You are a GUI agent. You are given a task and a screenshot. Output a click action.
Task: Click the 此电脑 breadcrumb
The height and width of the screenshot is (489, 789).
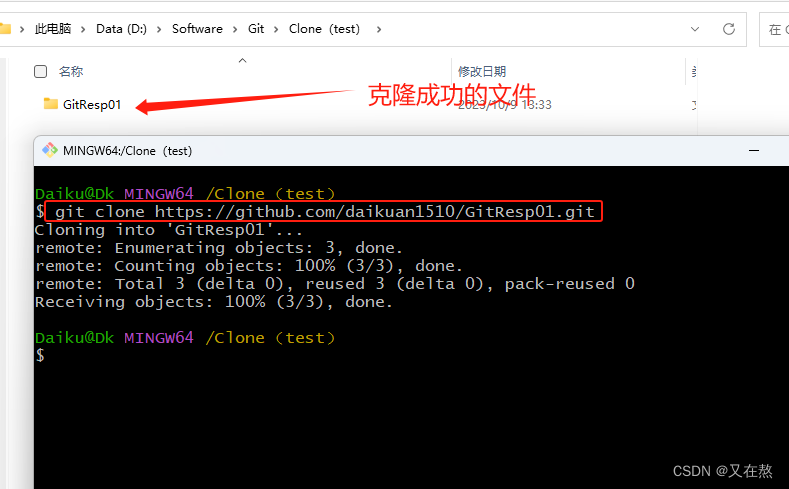pyautogui.click(x=53, y=29)
